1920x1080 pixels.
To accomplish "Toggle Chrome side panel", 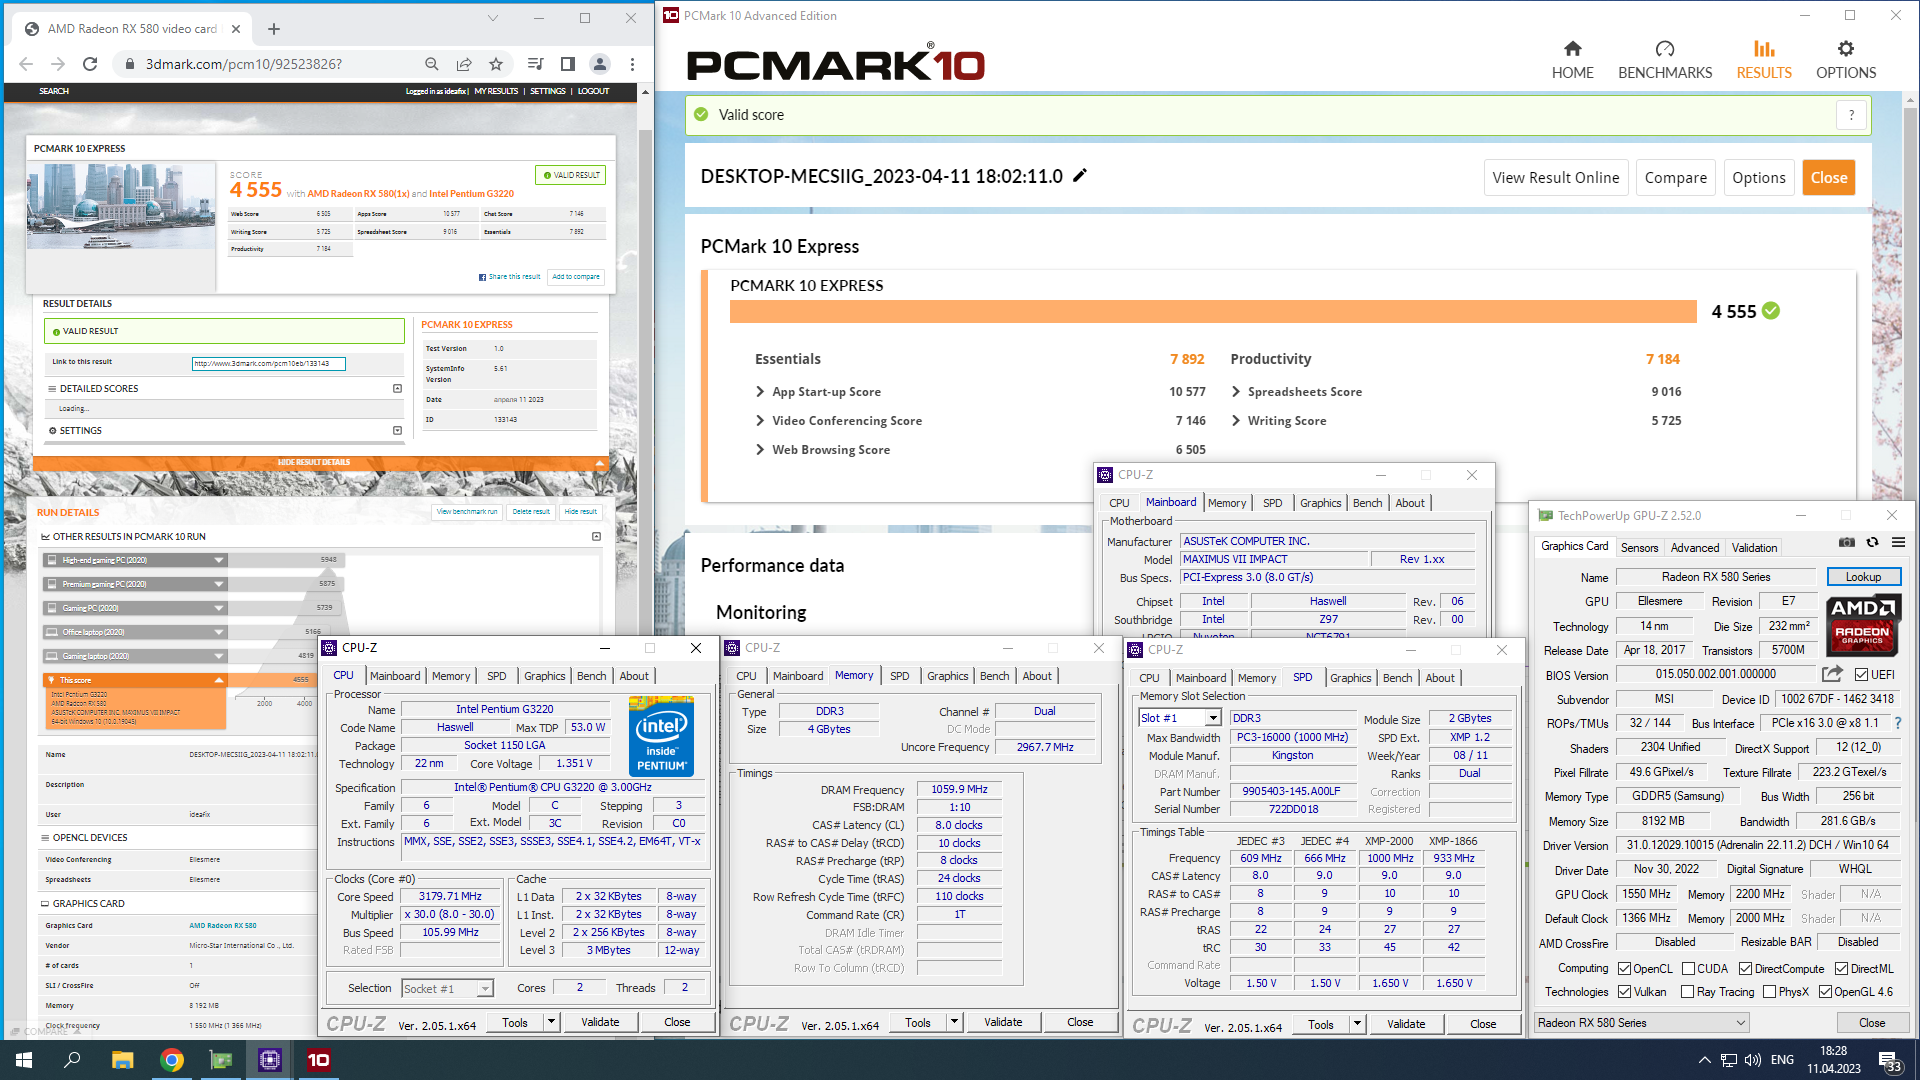I will click(x=568, y=64).
